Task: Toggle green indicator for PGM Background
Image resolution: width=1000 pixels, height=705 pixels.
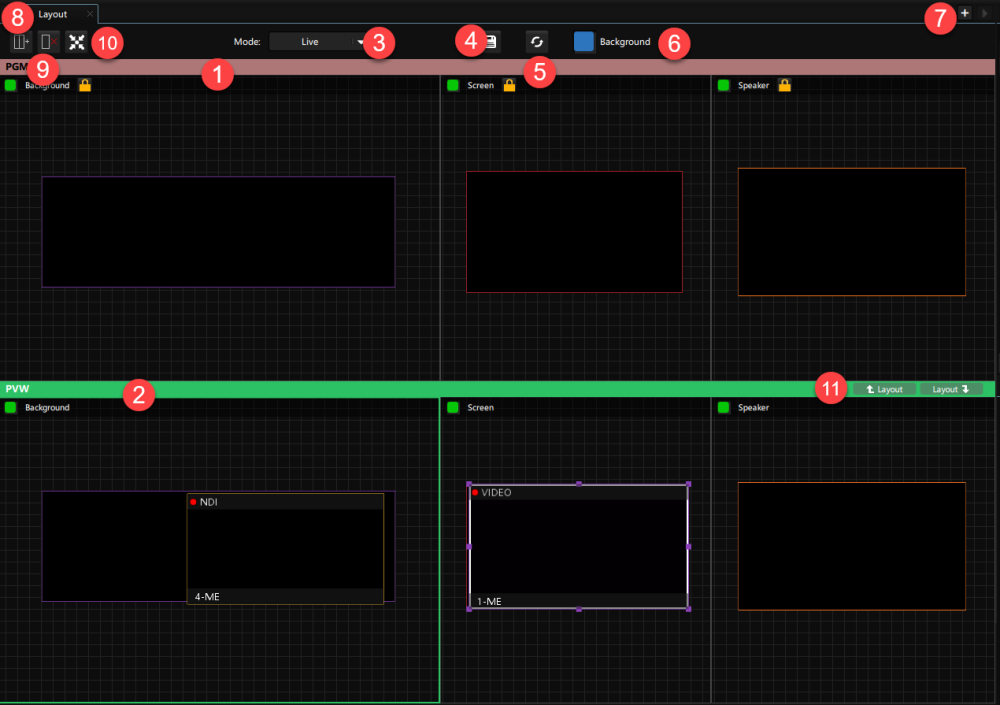Action: point(10,85)
